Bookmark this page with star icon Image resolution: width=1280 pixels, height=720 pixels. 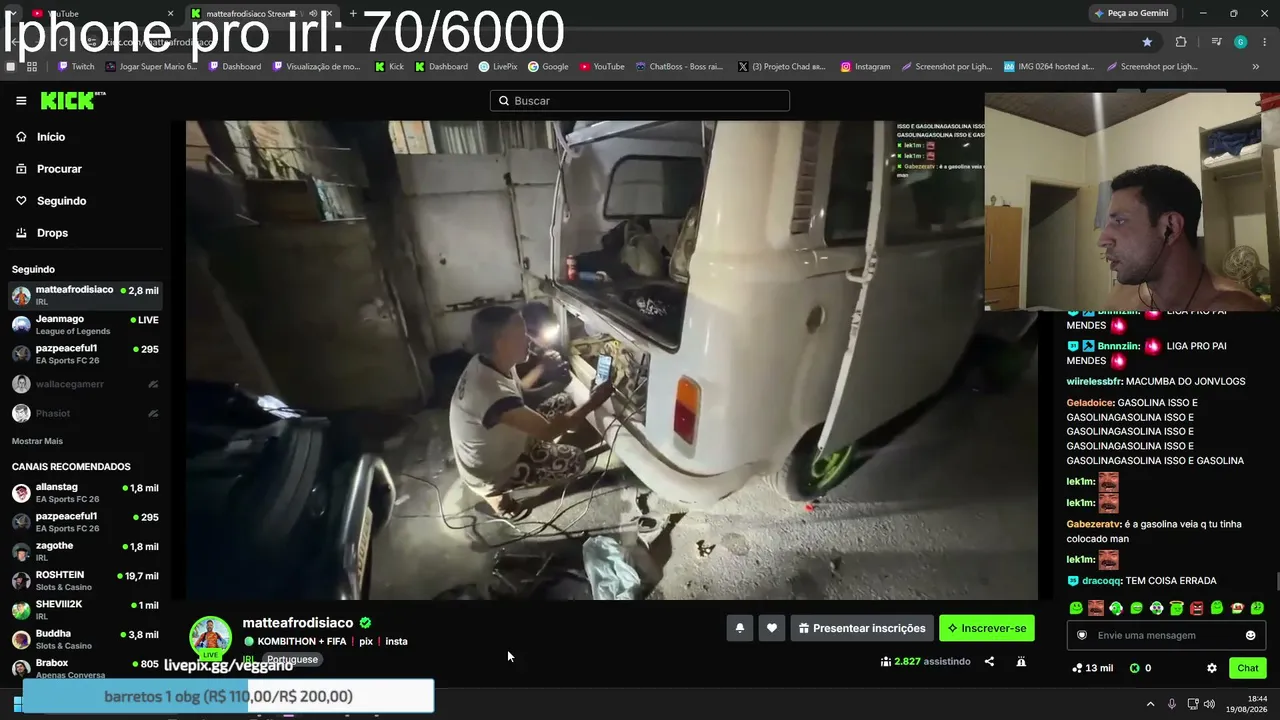pyautogui.click(x=1147, y=42)
